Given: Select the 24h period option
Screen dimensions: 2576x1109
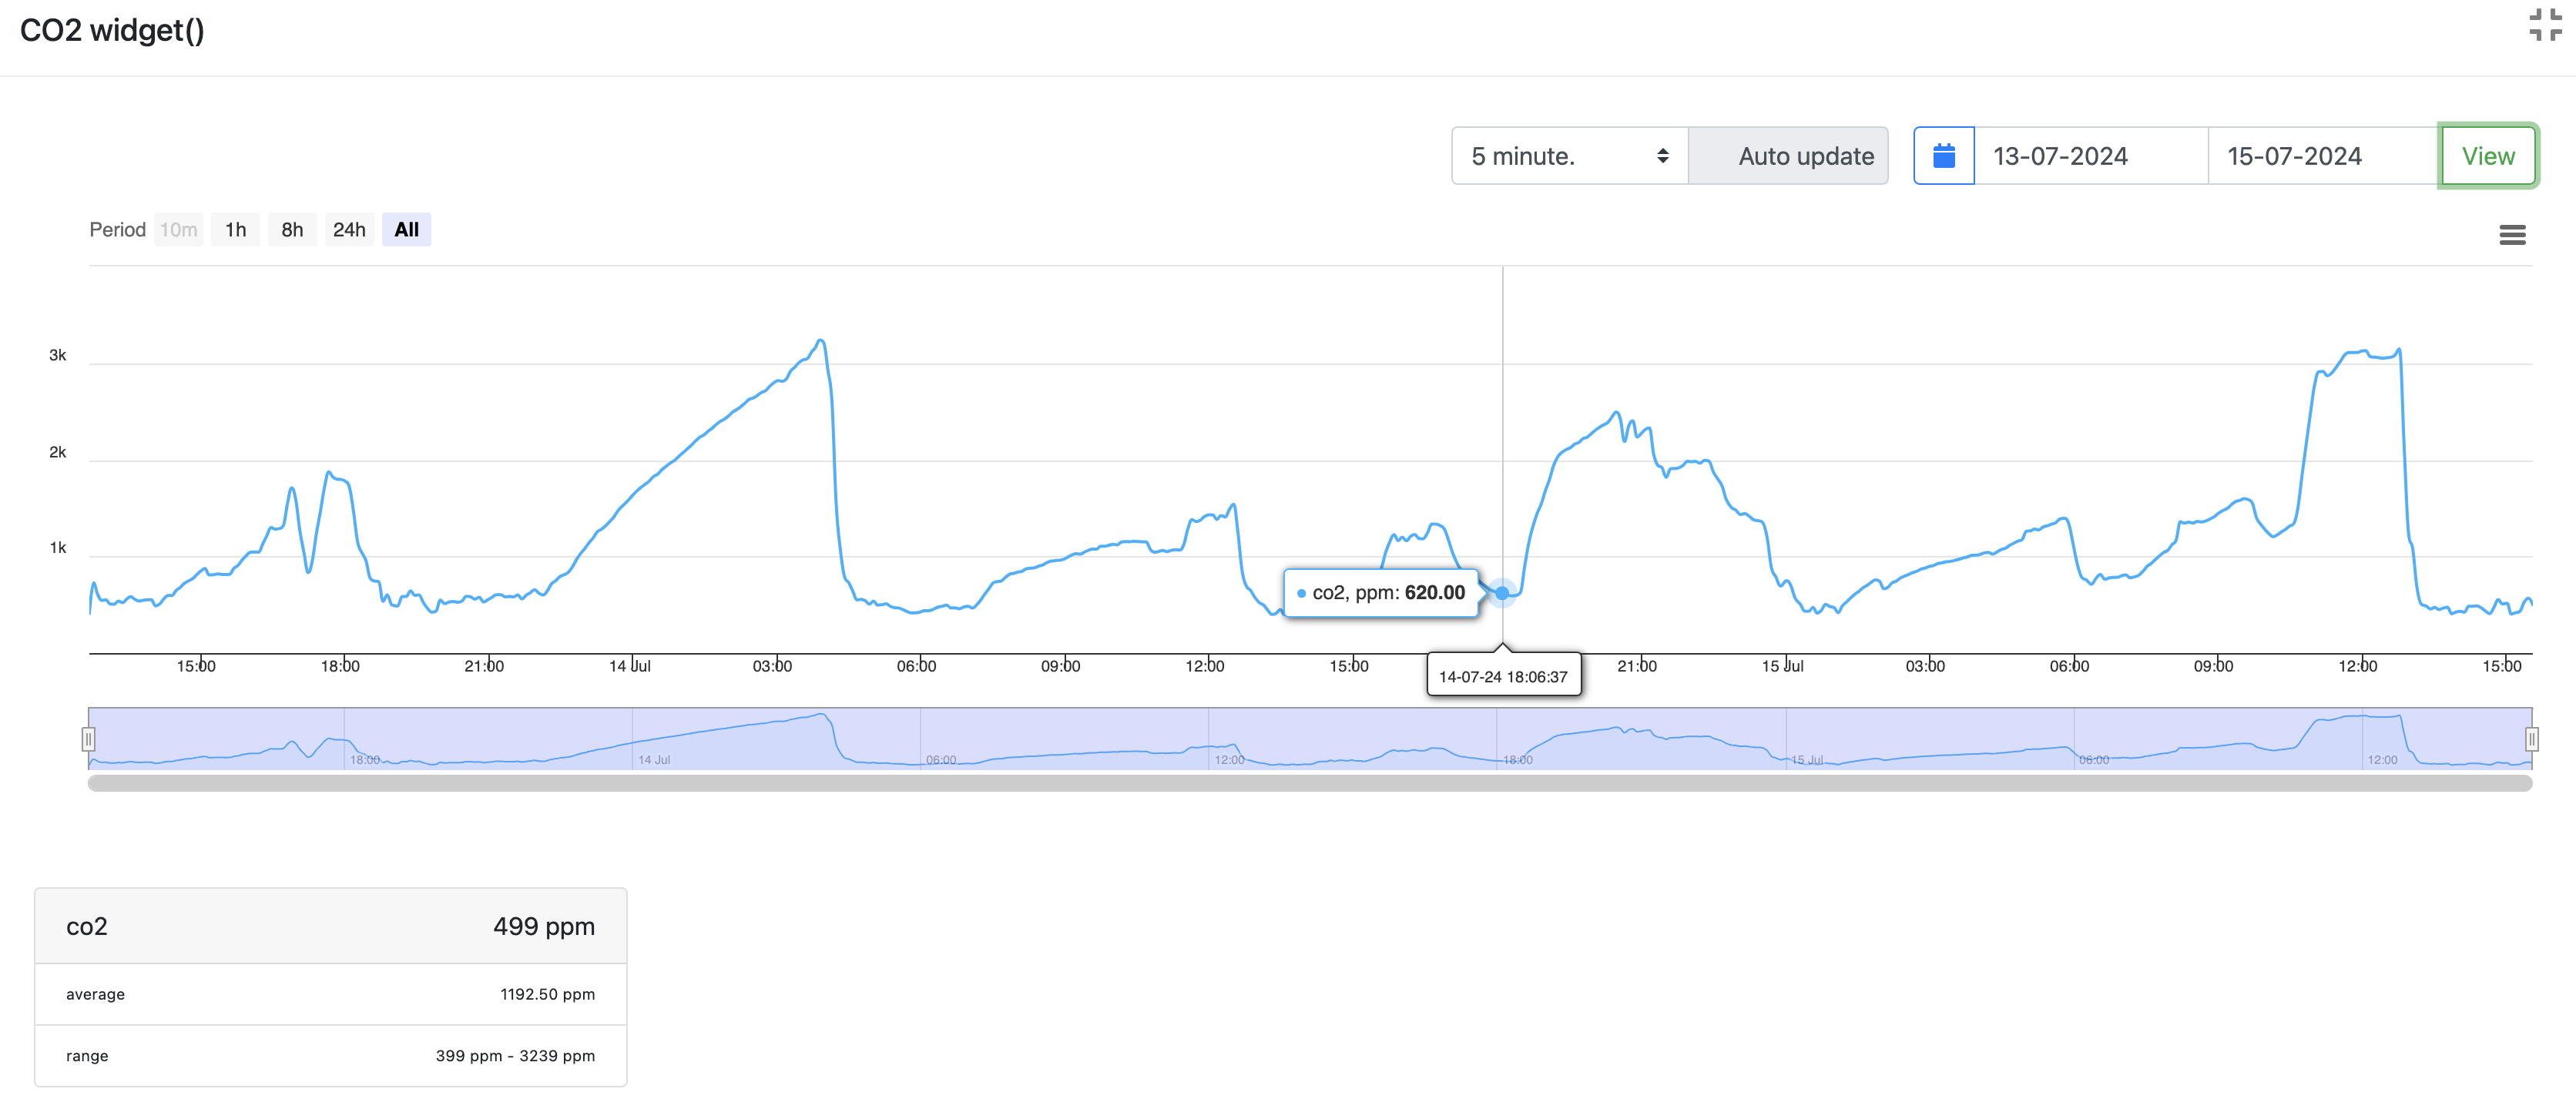Looking at the screenshot, I should point(349,230).
